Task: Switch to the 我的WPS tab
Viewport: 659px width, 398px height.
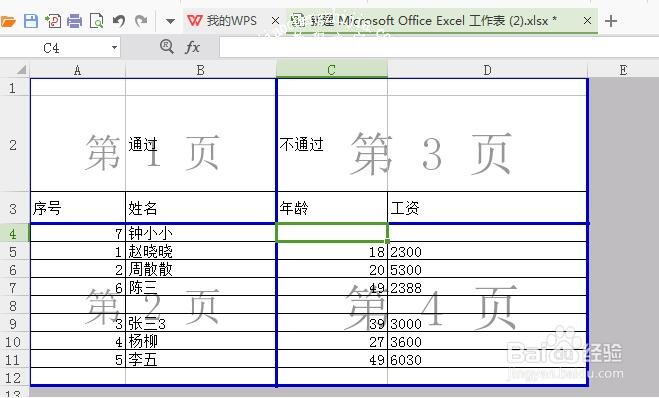Action: pos(223,20)
